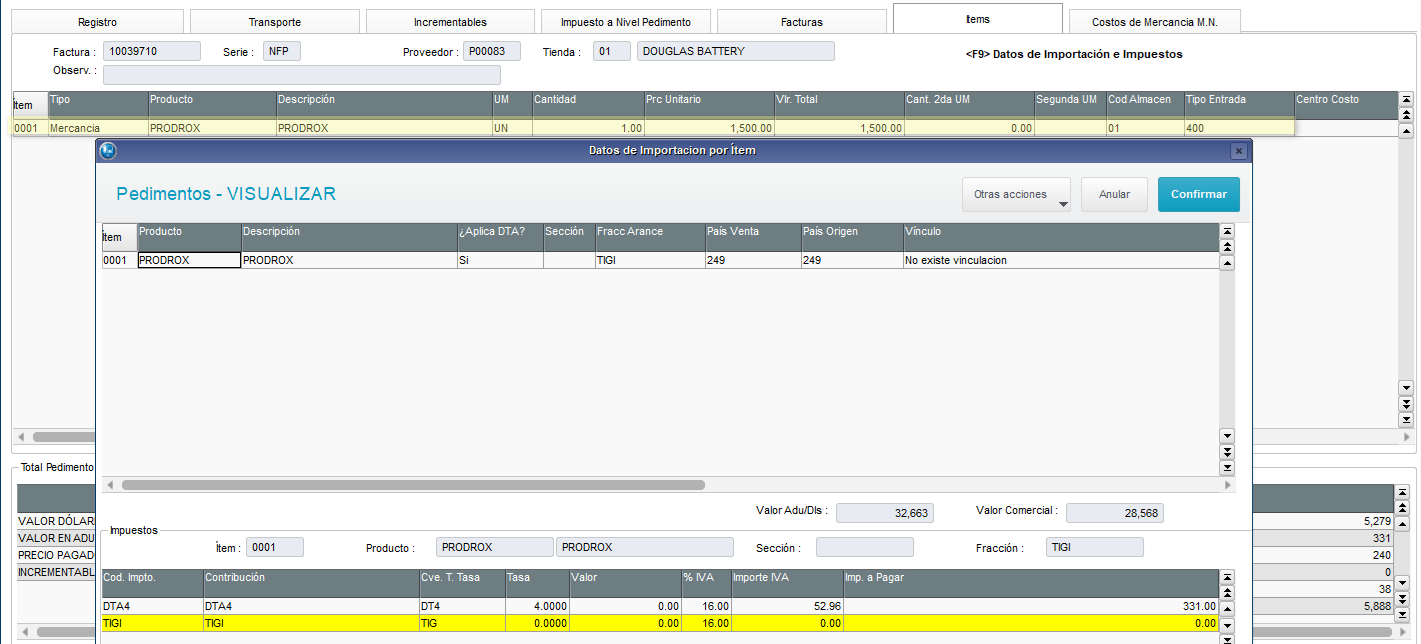Select the DTA4 row in Impuestos grid
1421x644 pixels.
(660, 606)
